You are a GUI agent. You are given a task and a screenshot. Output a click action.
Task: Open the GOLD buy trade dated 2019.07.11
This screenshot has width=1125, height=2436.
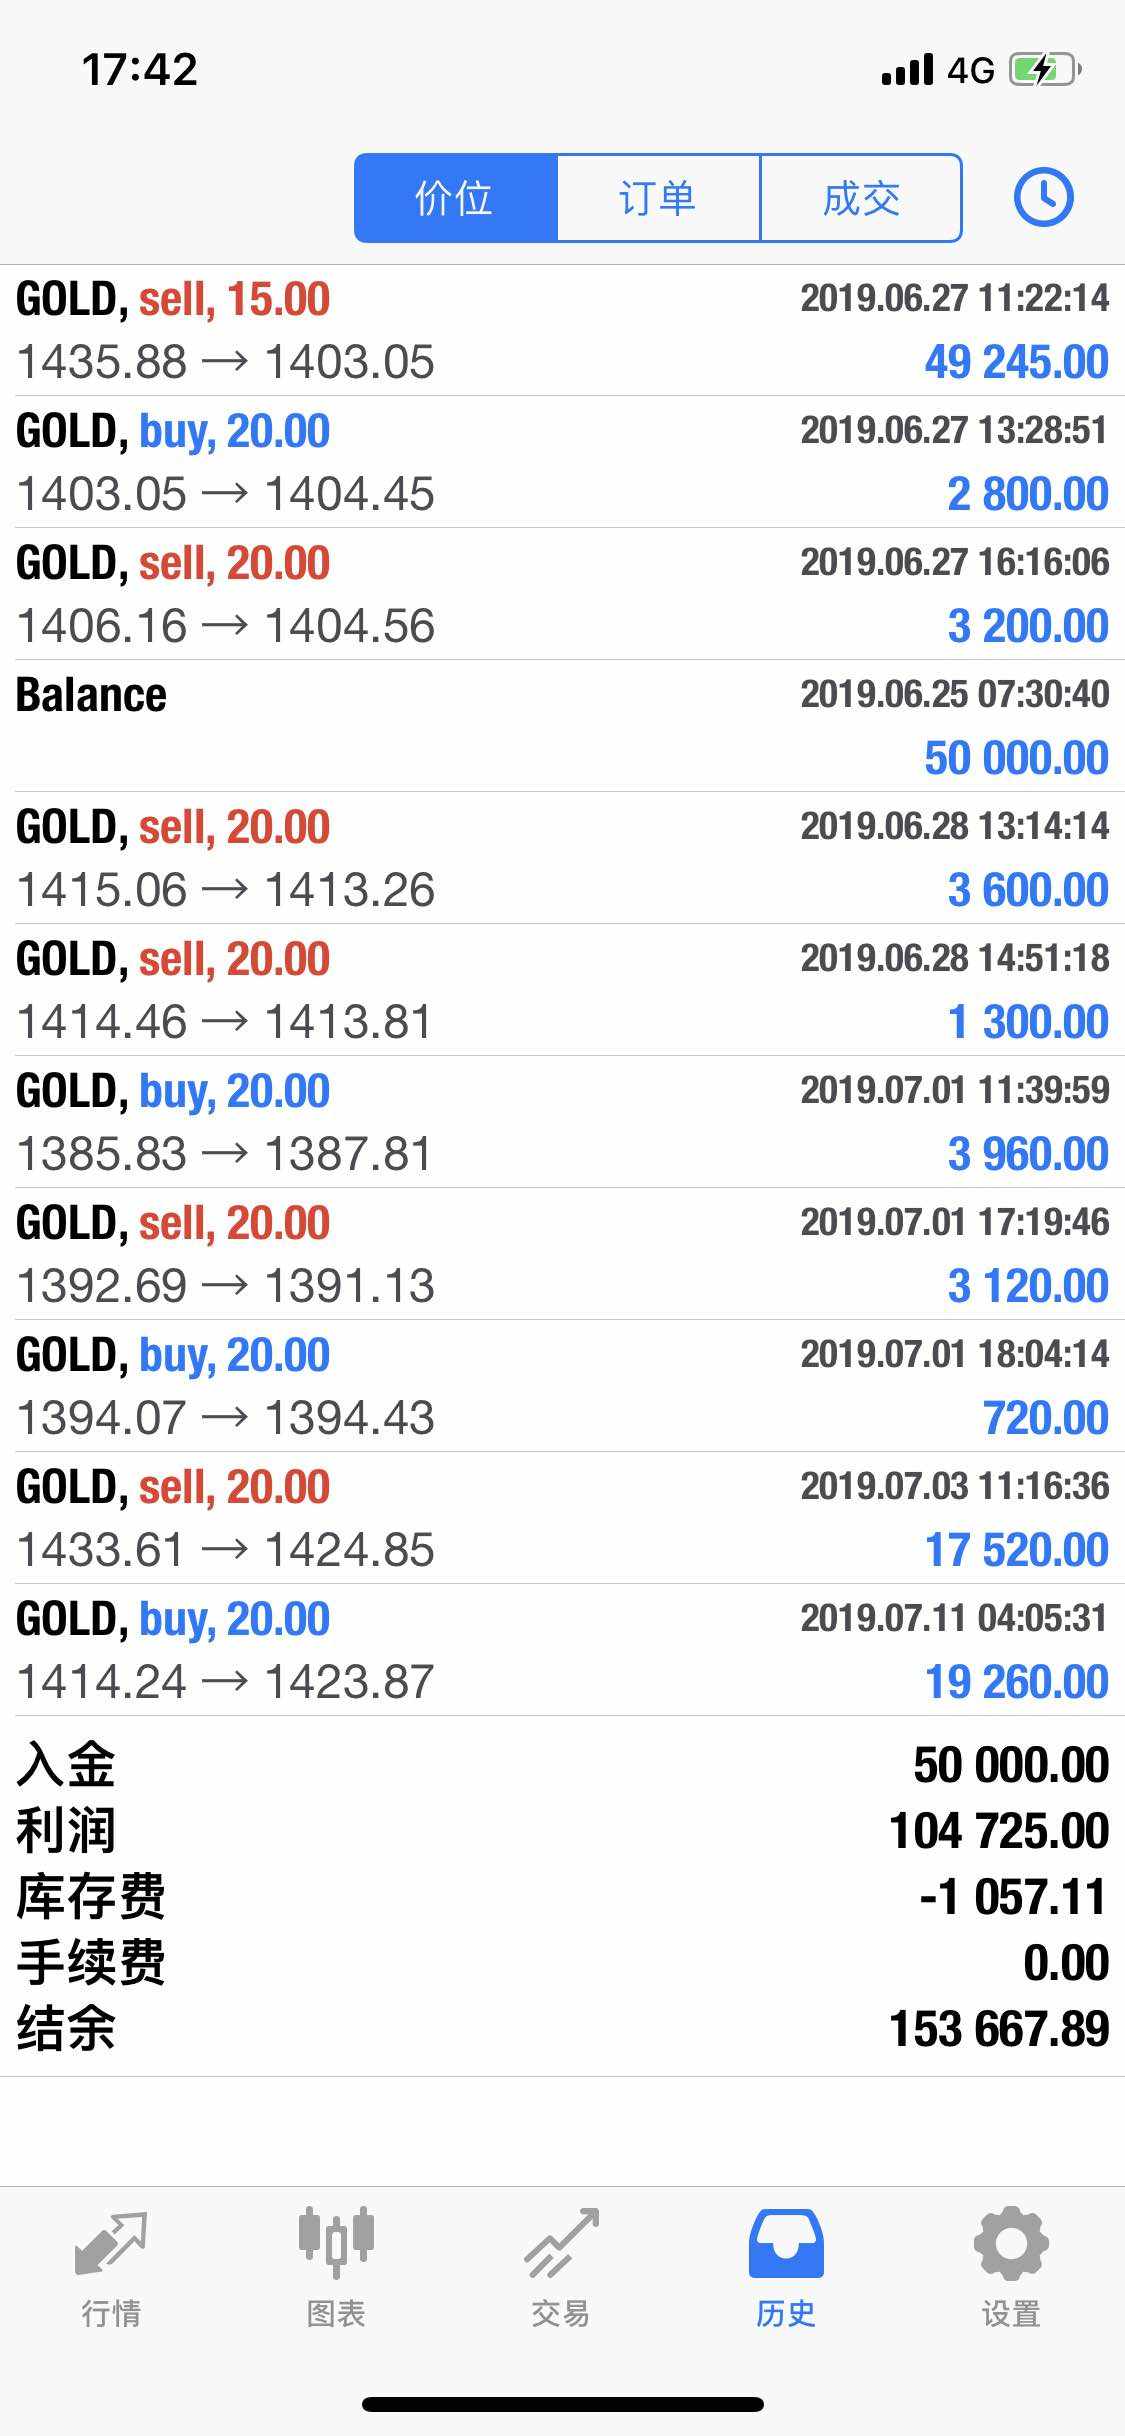pos(562,1650)
